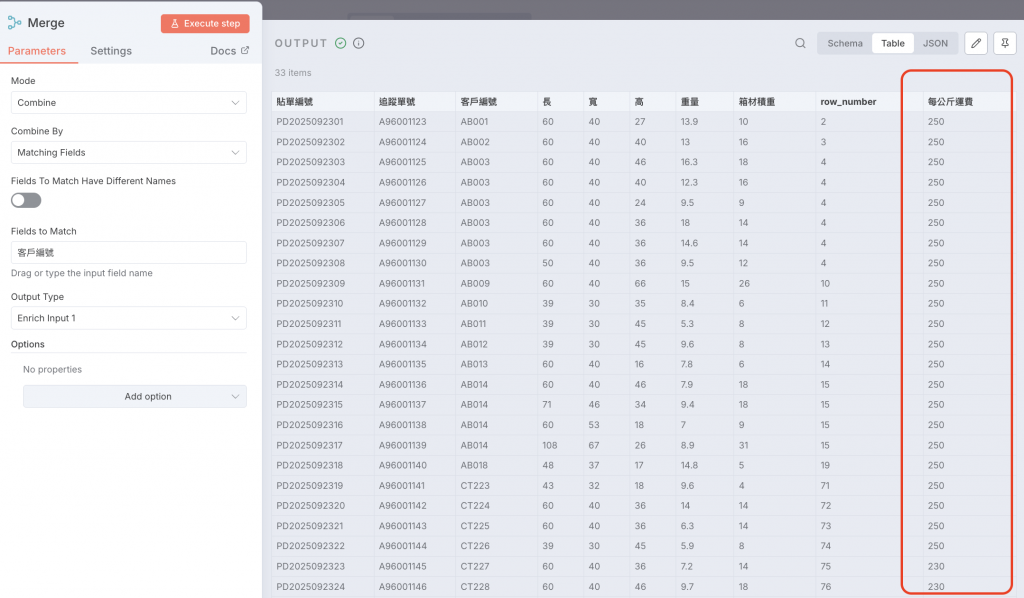
Task: Click cell CT226
Action: [x=475, y=546]
